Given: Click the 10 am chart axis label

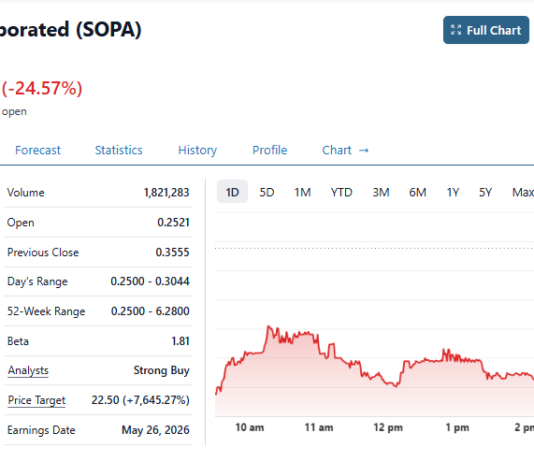Looking at the screenshot, I should click(x=250, y=427).
